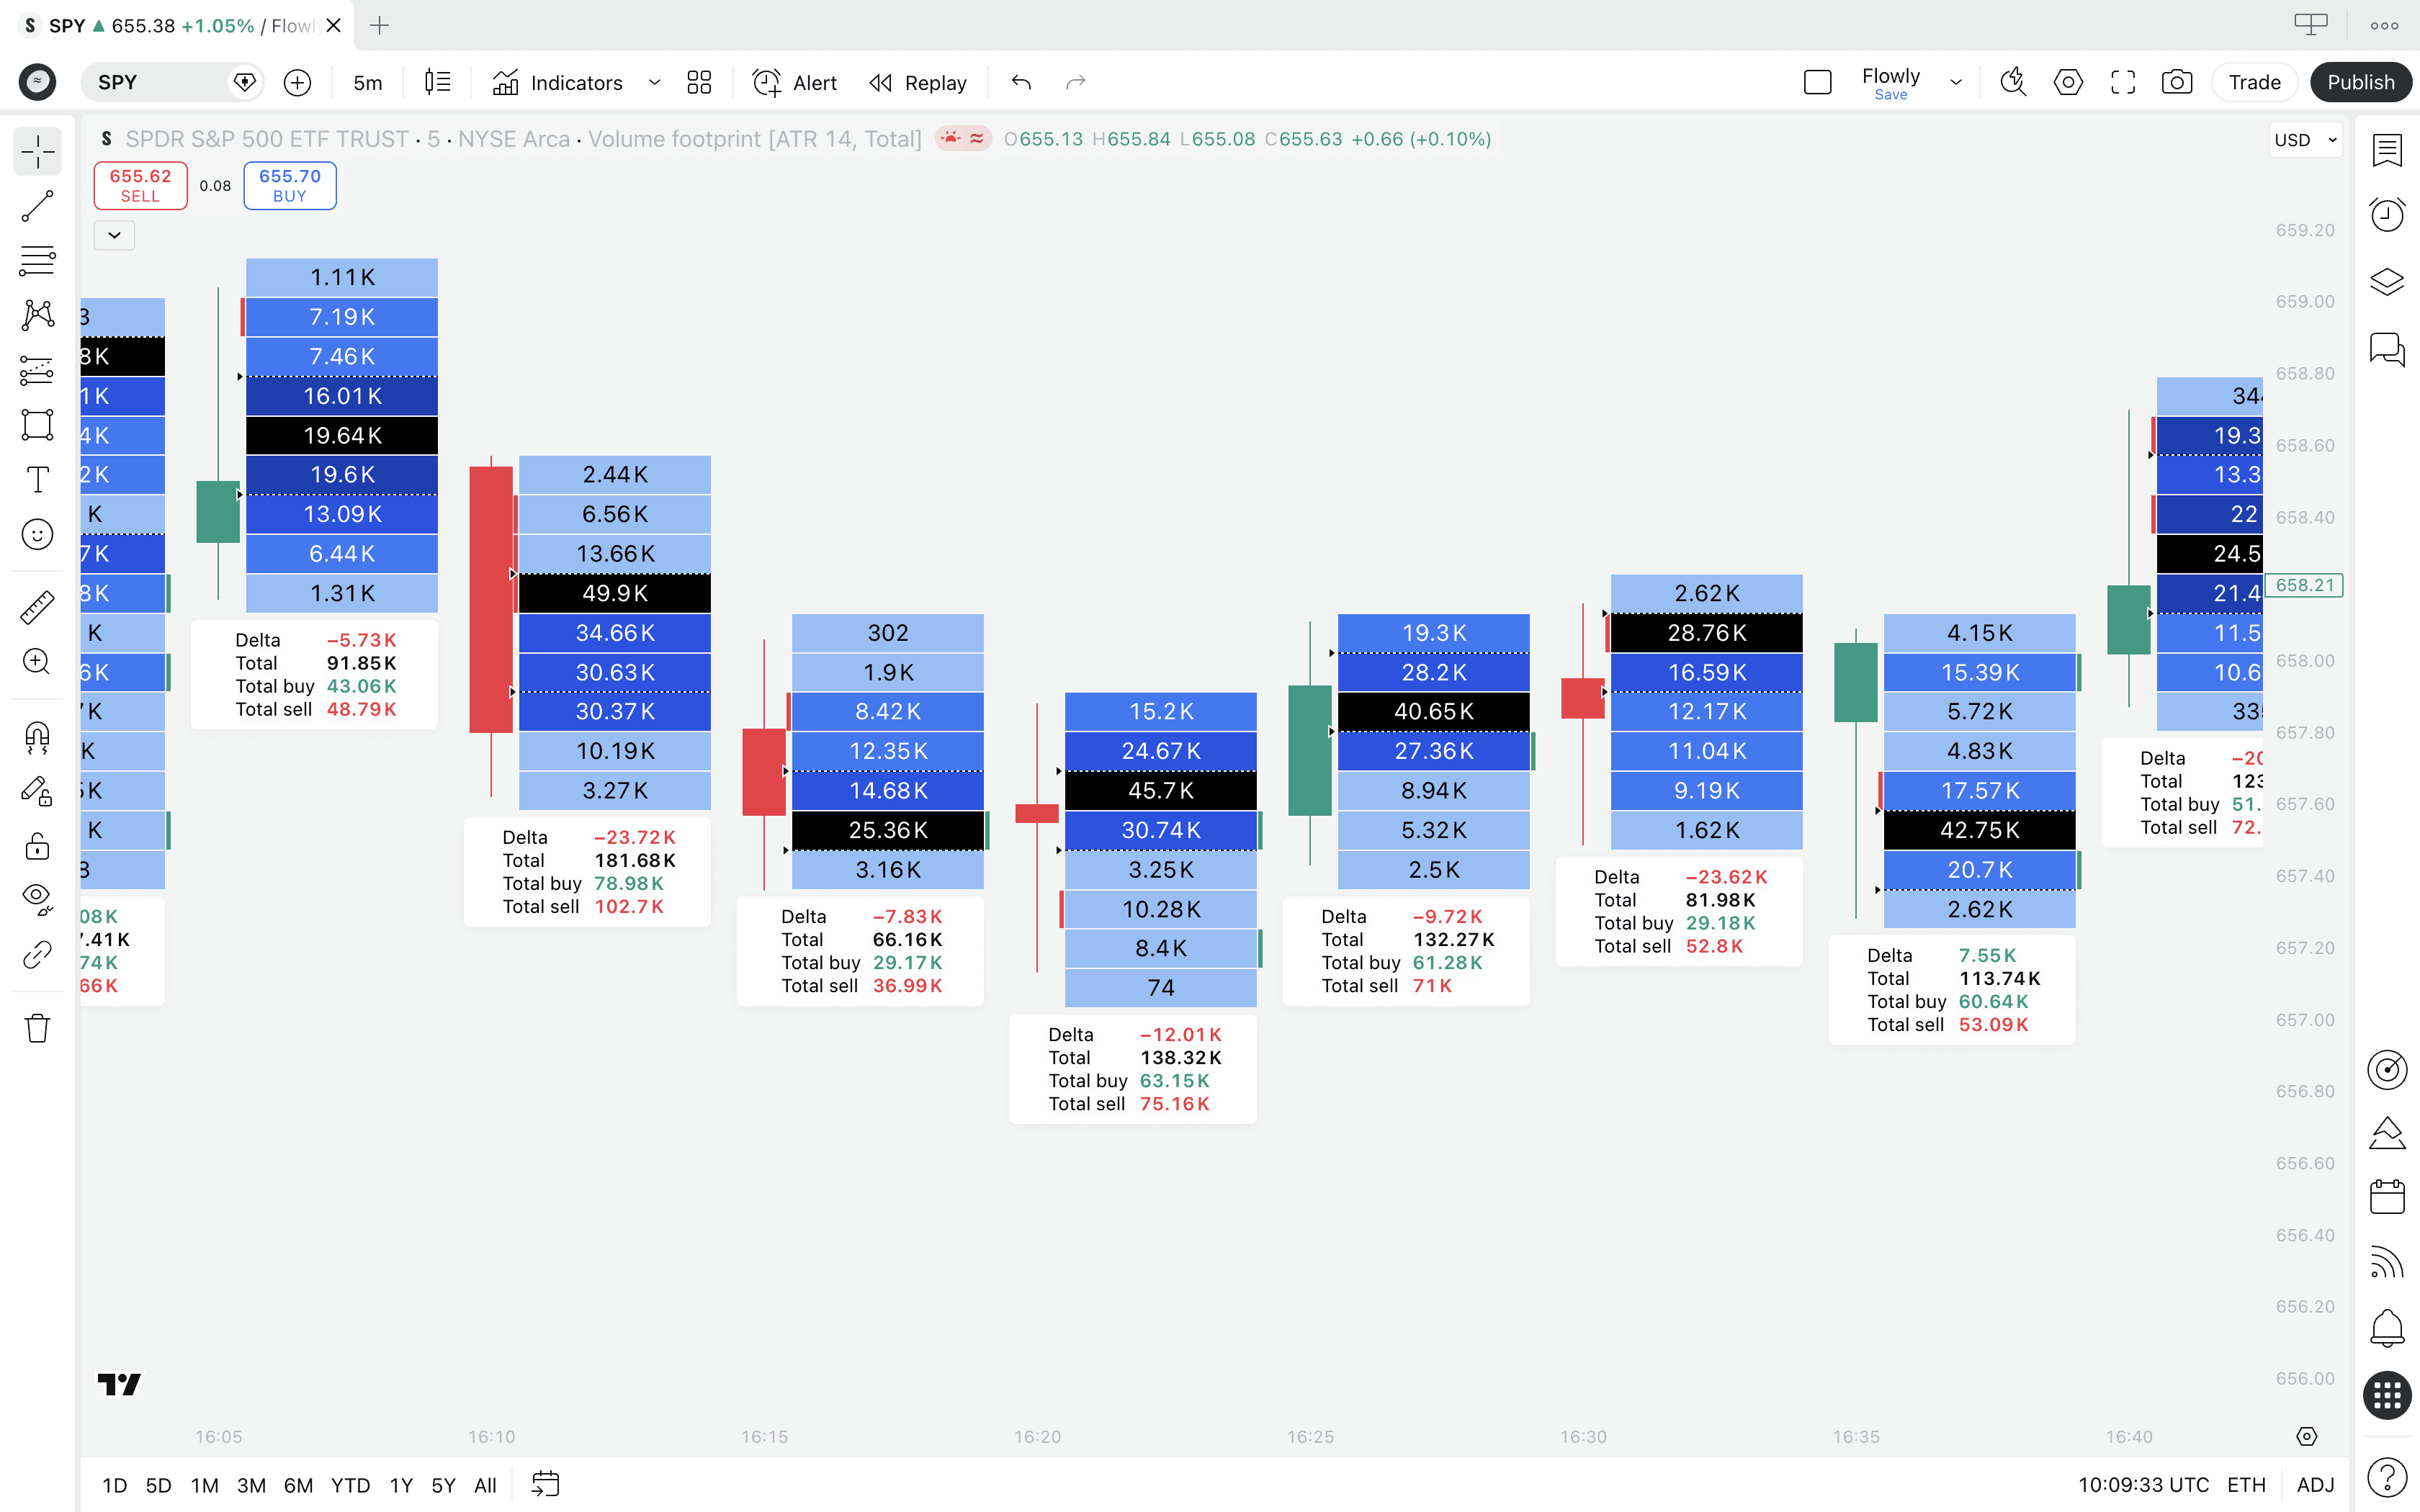Screen dimensions: 2420x1512
Task: Open the chats panel icon
Action: point(2387,349)
